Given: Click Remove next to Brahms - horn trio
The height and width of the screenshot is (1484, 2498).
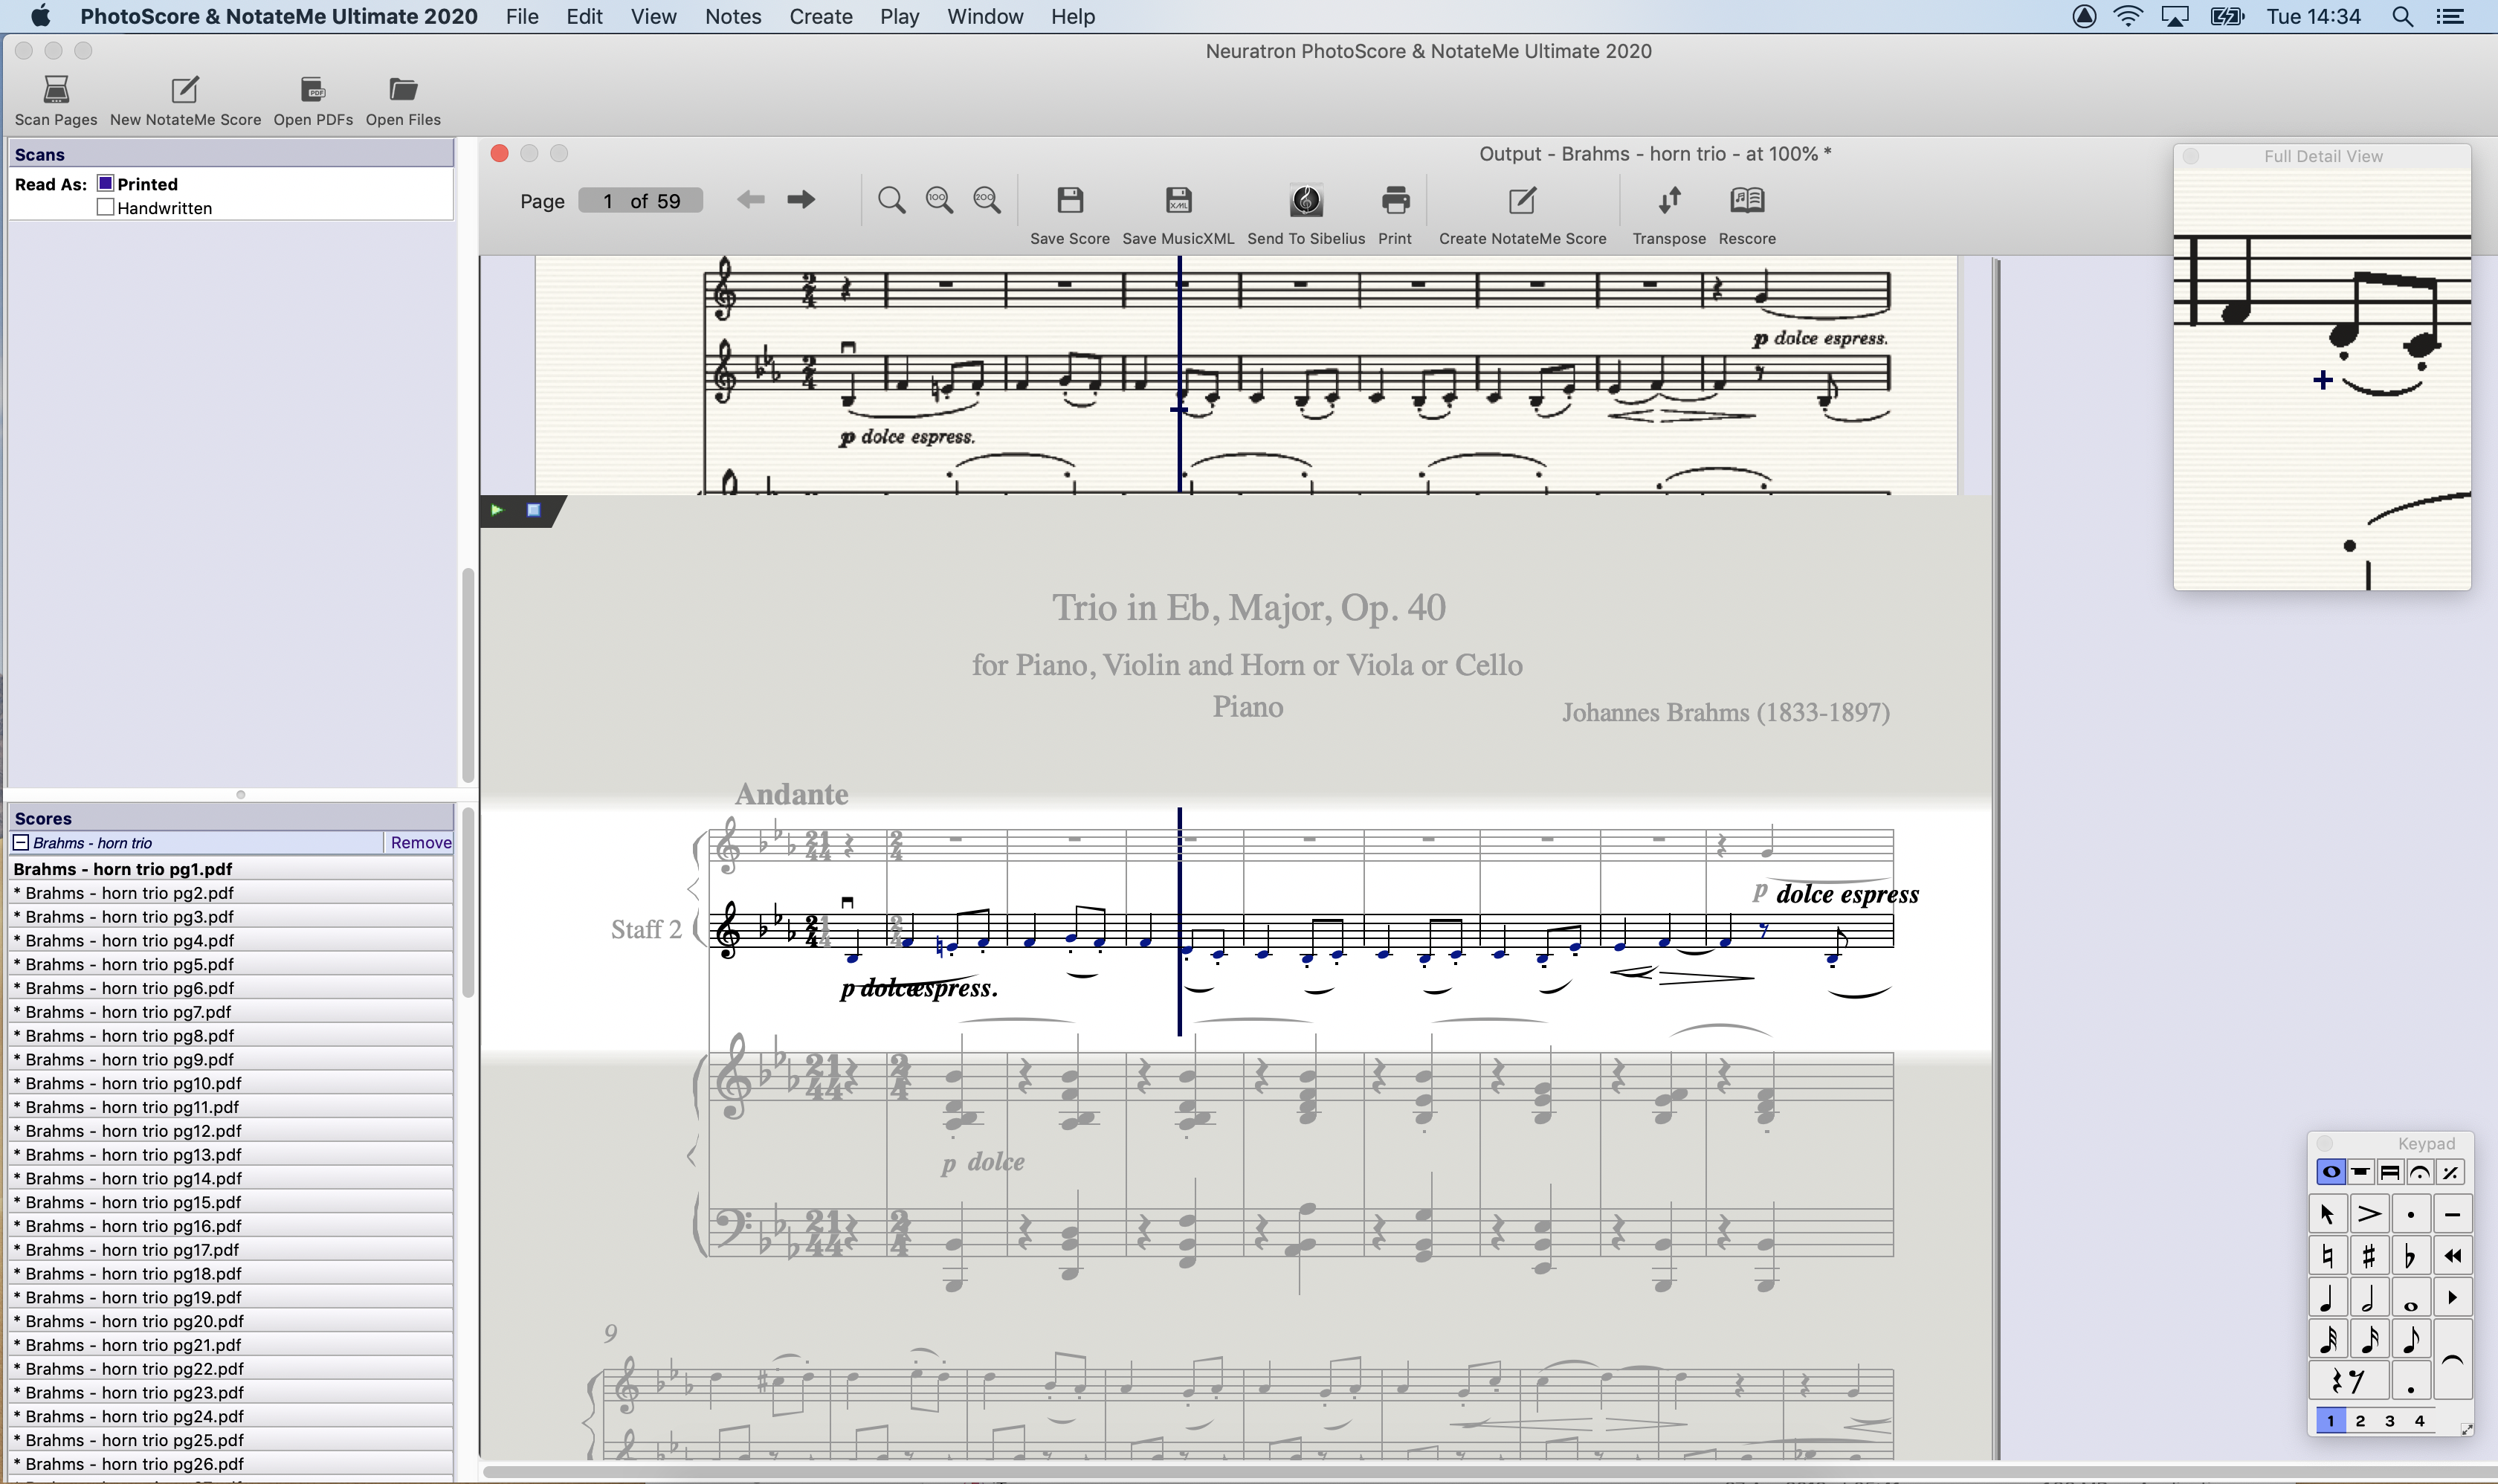Looking at the screenshot, I should 420,843.
